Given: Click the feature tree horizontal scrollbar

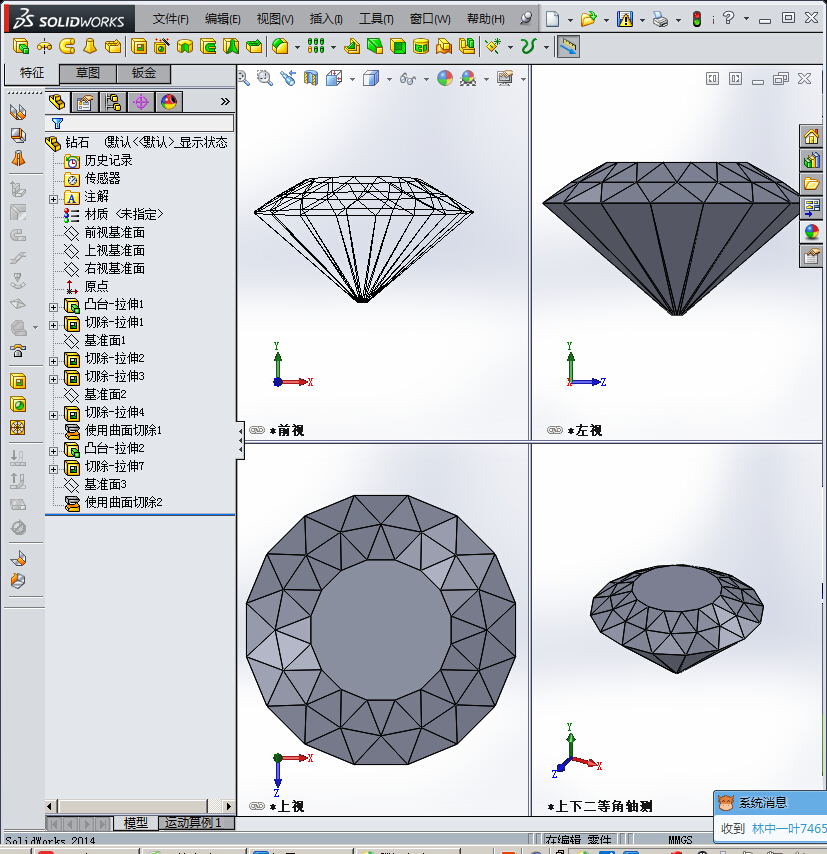Looking at the screenshot, I should click(140, 806).
